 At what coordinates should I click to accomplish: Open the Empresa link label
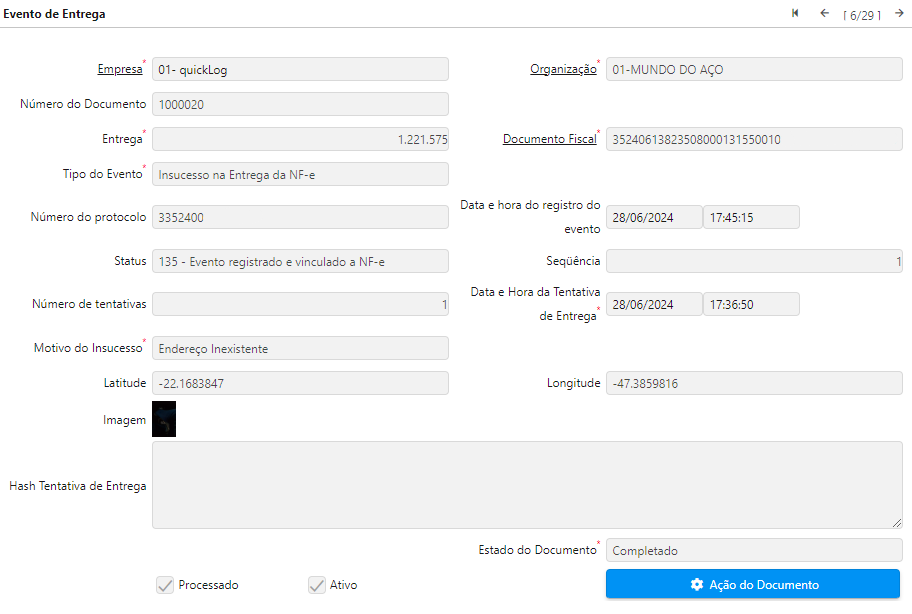point(120,69)
